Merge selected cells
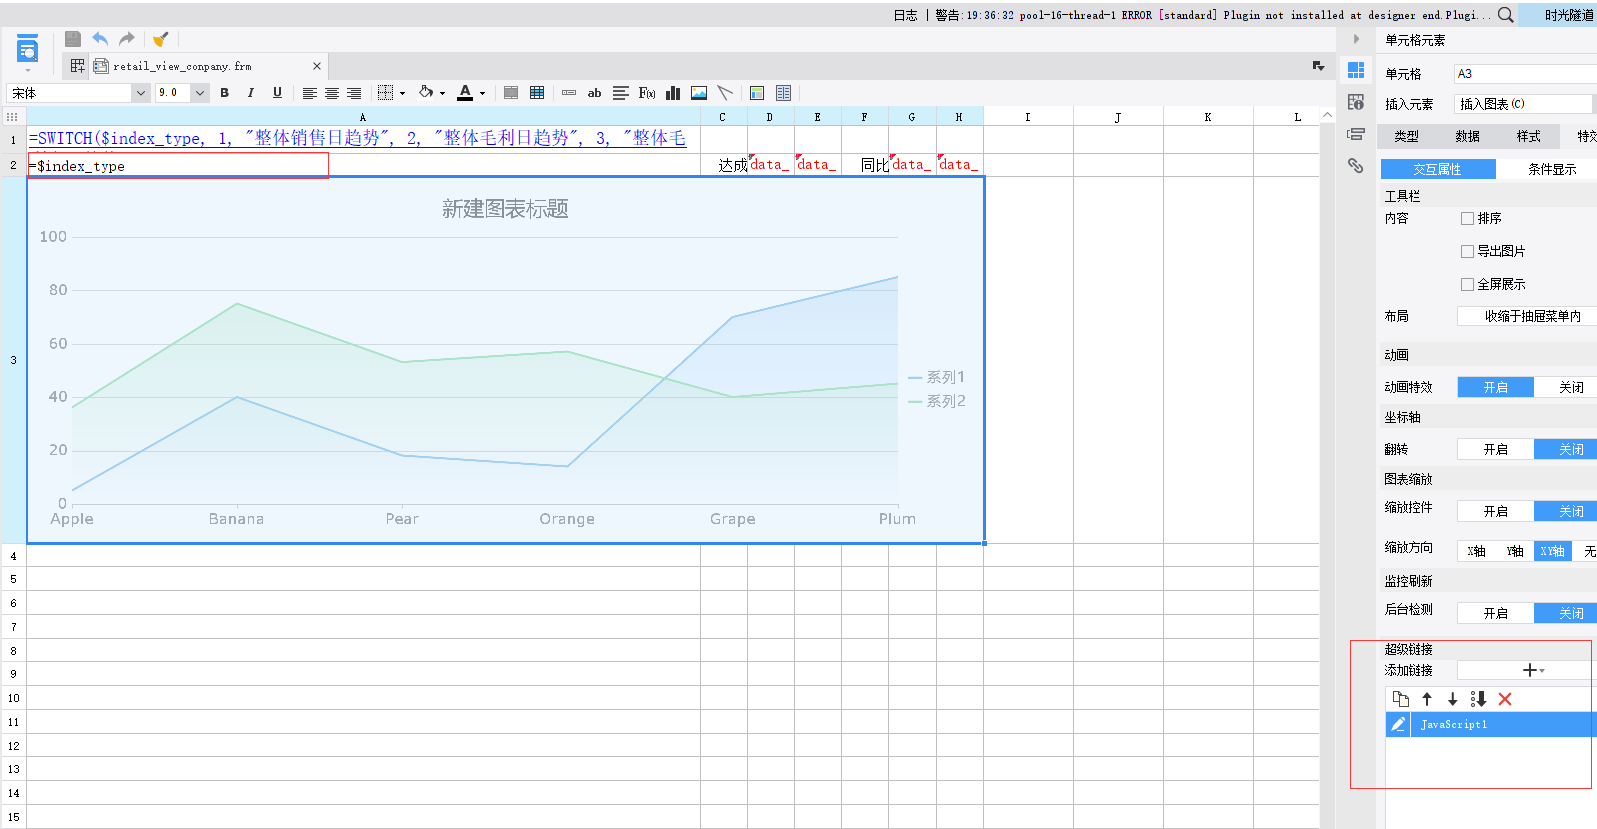Image resolution: width=1597 pixels, height=829 pixels. point(511,93)
